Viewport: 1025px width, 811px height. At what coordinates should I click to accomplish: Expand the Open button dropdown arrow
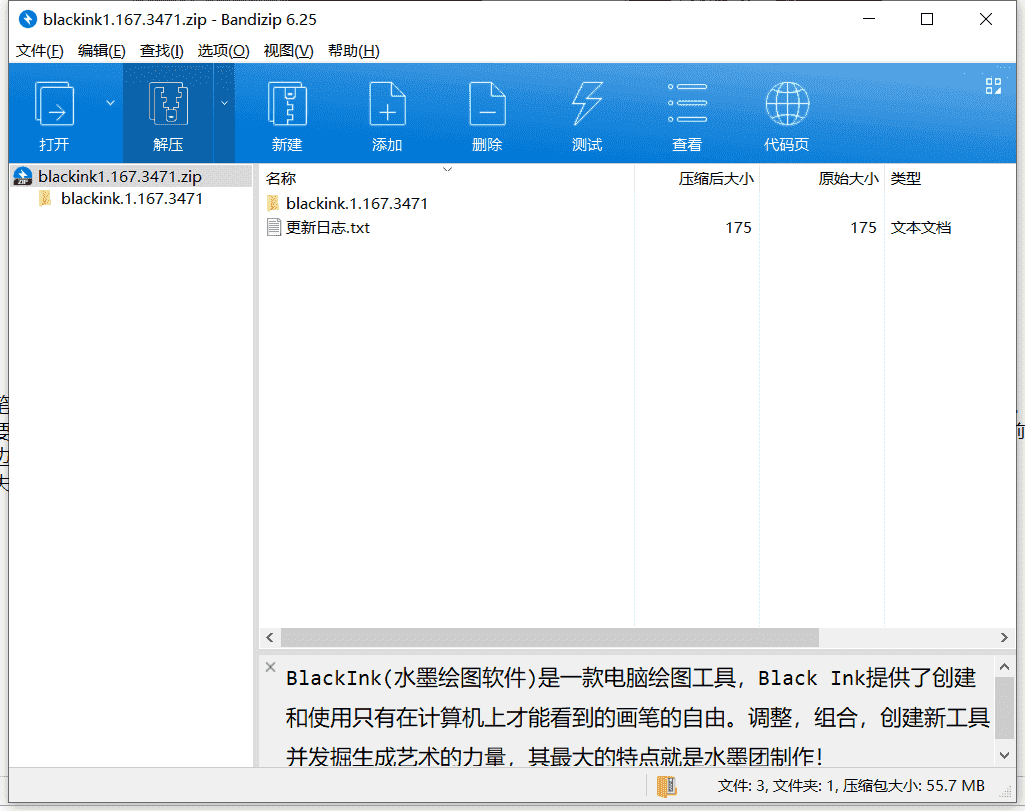point(110,103)
